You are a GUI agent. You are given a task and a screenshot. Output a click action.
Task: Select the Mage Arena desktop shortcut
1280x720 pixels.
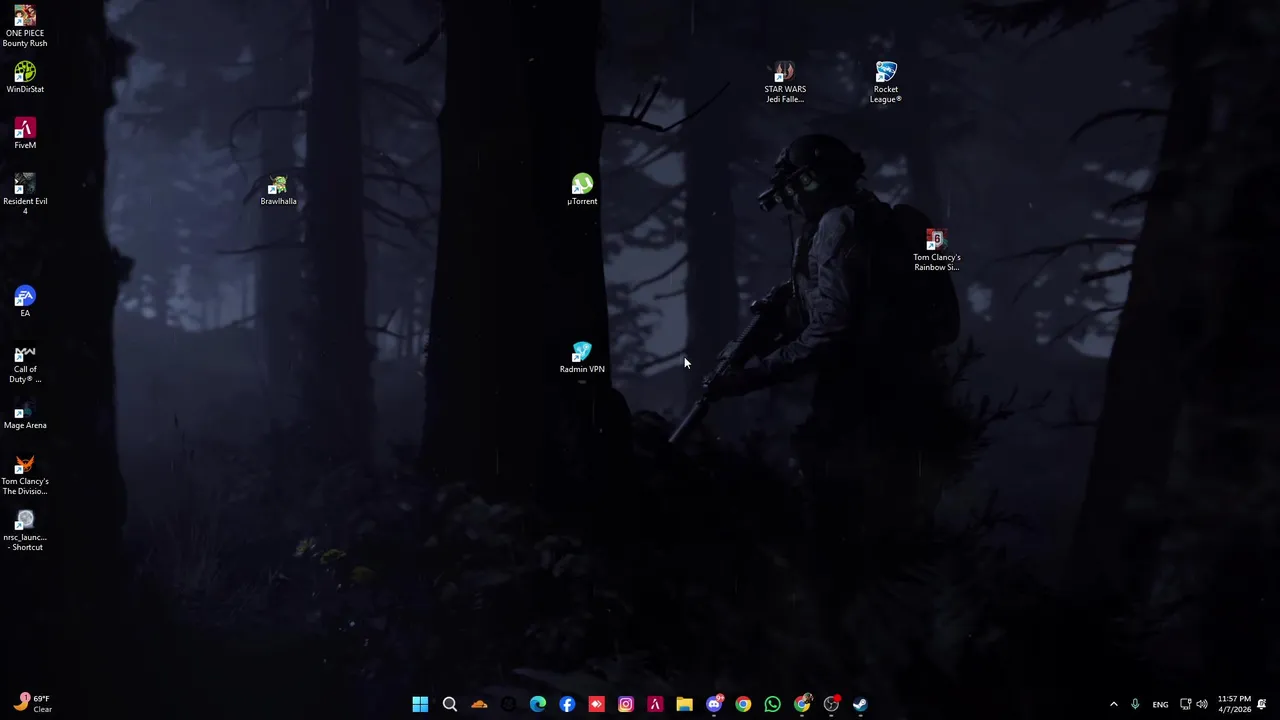(25, 414)
